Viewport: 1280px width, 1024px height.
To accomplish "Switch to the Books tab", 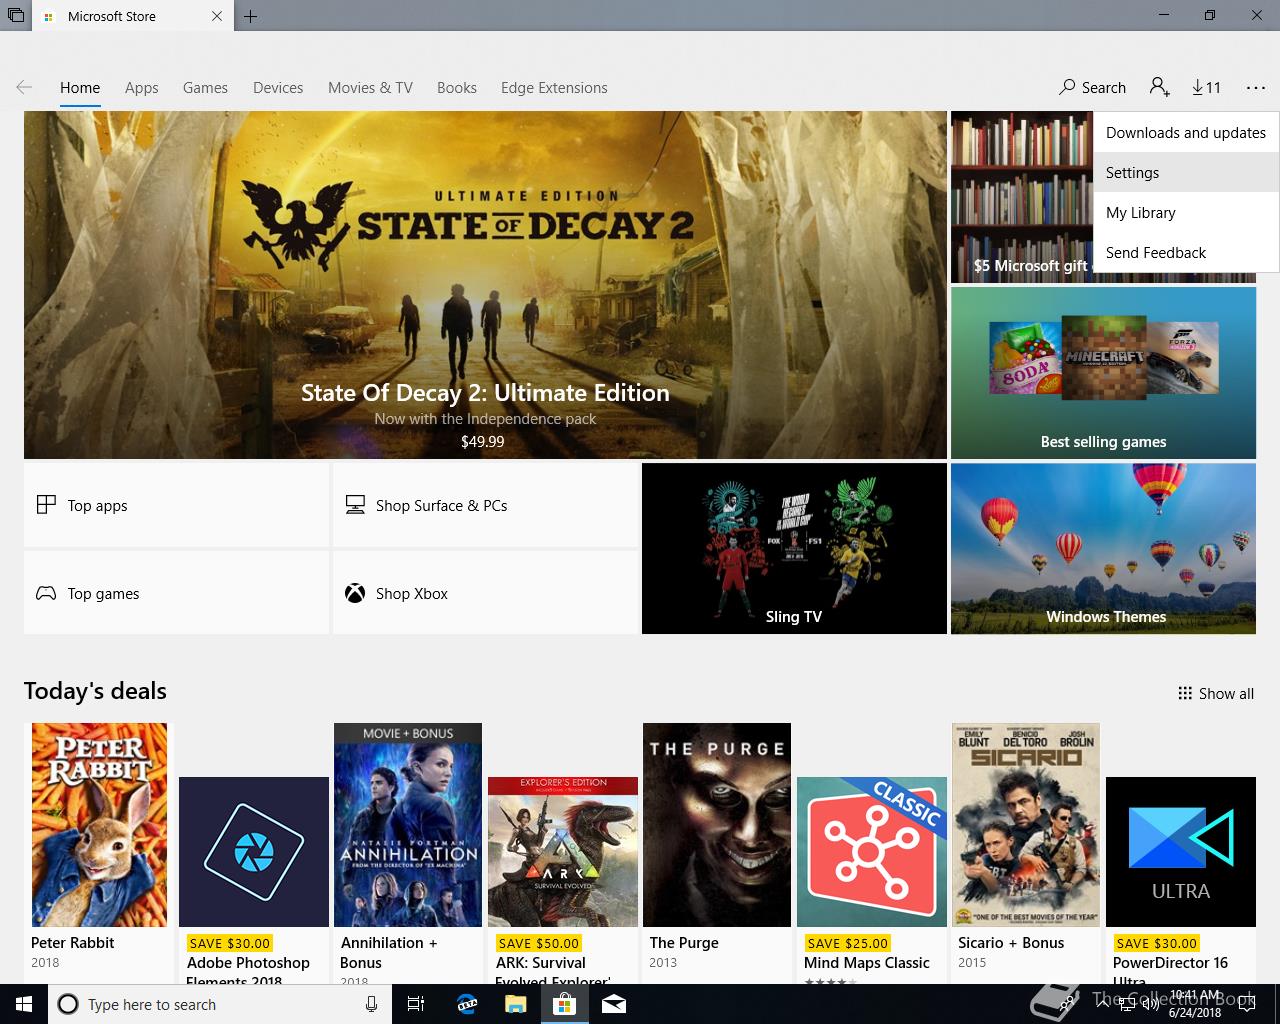I will (x=457, y=88).
